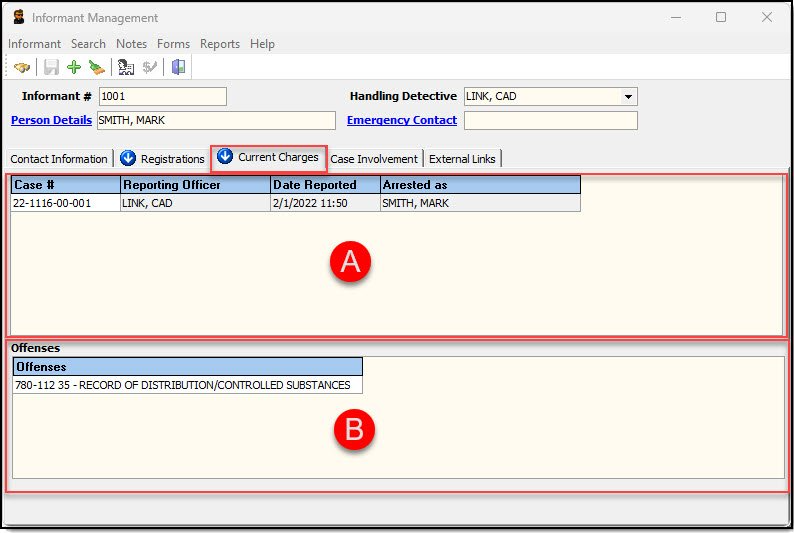Switch to the Contact Information tab
Viewport: 794px width, 533px height.
[59, 159]
